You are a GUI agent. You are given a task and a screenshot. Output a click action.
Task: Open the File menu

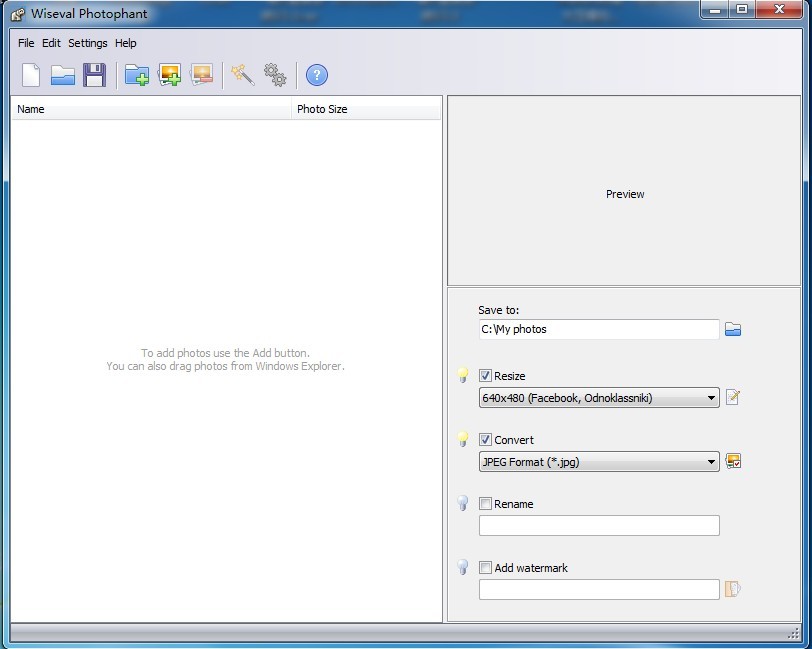(x=26, y=43)
